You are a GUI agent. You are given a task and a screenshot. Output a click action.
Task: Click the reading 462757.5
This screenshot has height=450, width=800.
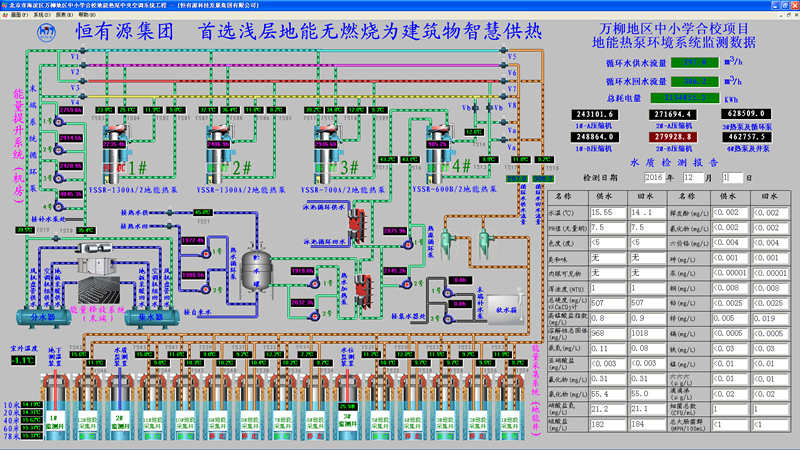[746, 137]
